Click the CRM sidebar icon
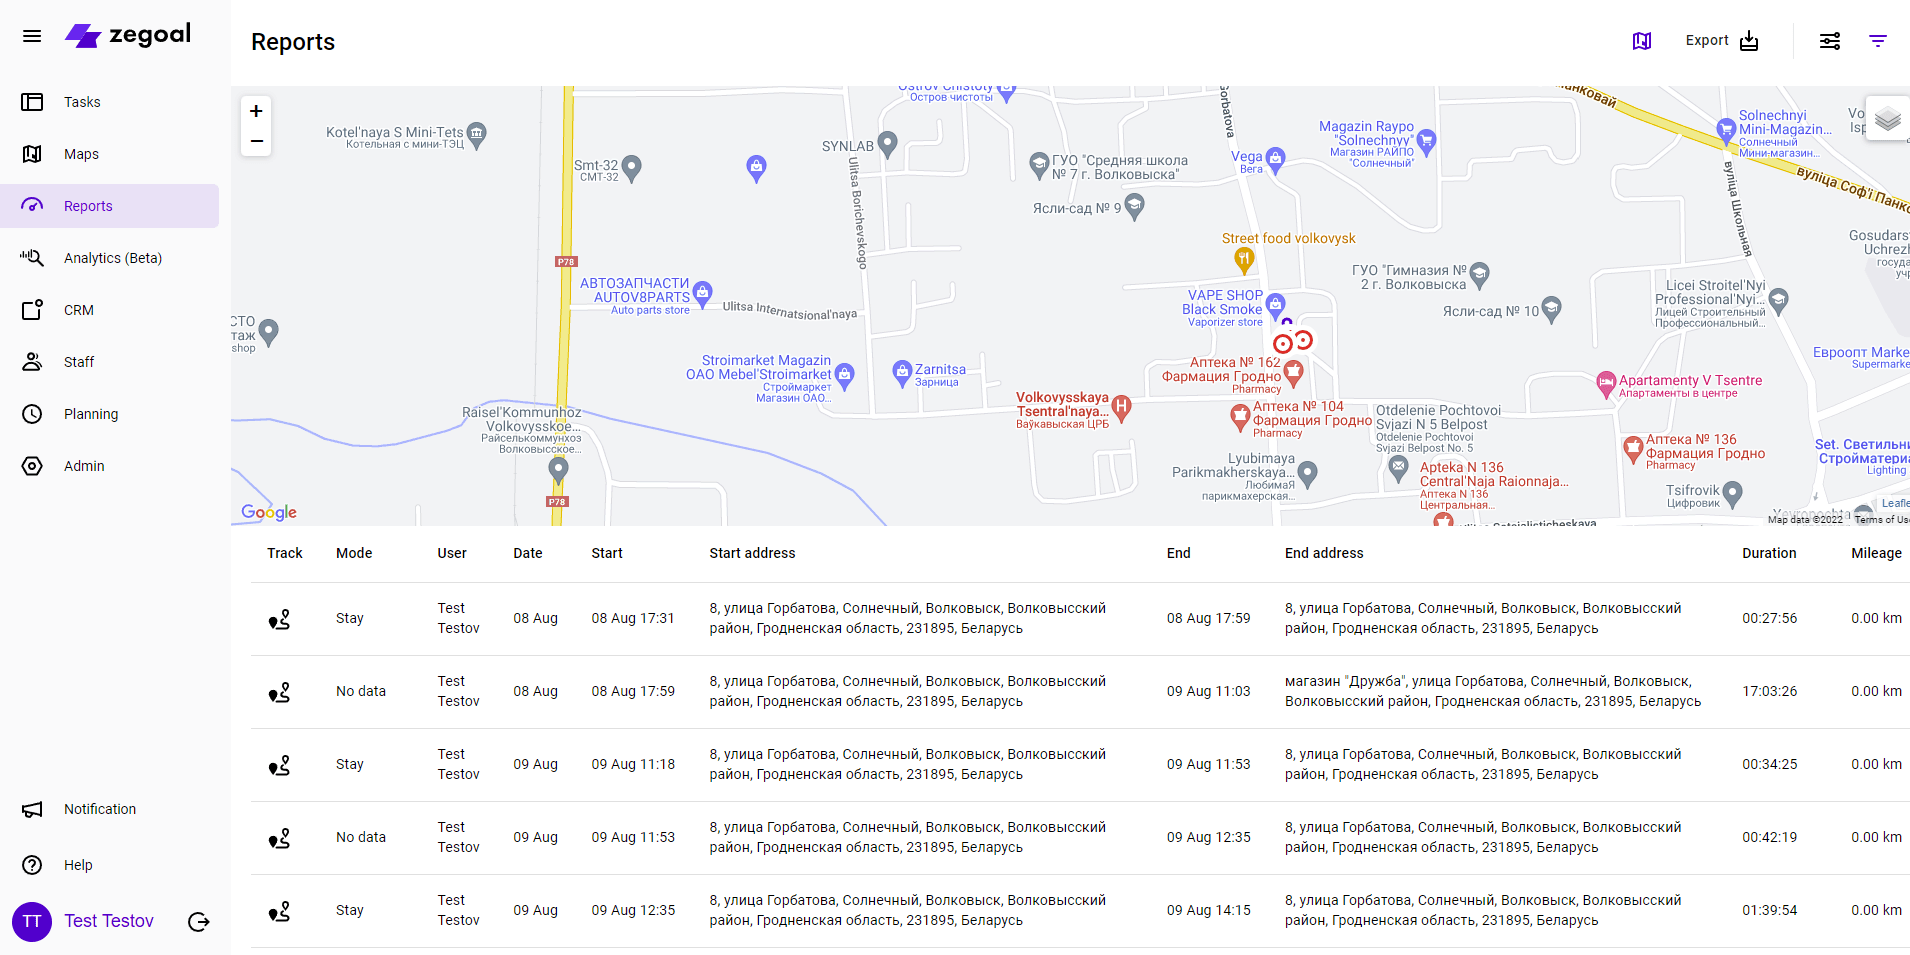The height and width of the screenshot is (955, 1910). [32, 310]
